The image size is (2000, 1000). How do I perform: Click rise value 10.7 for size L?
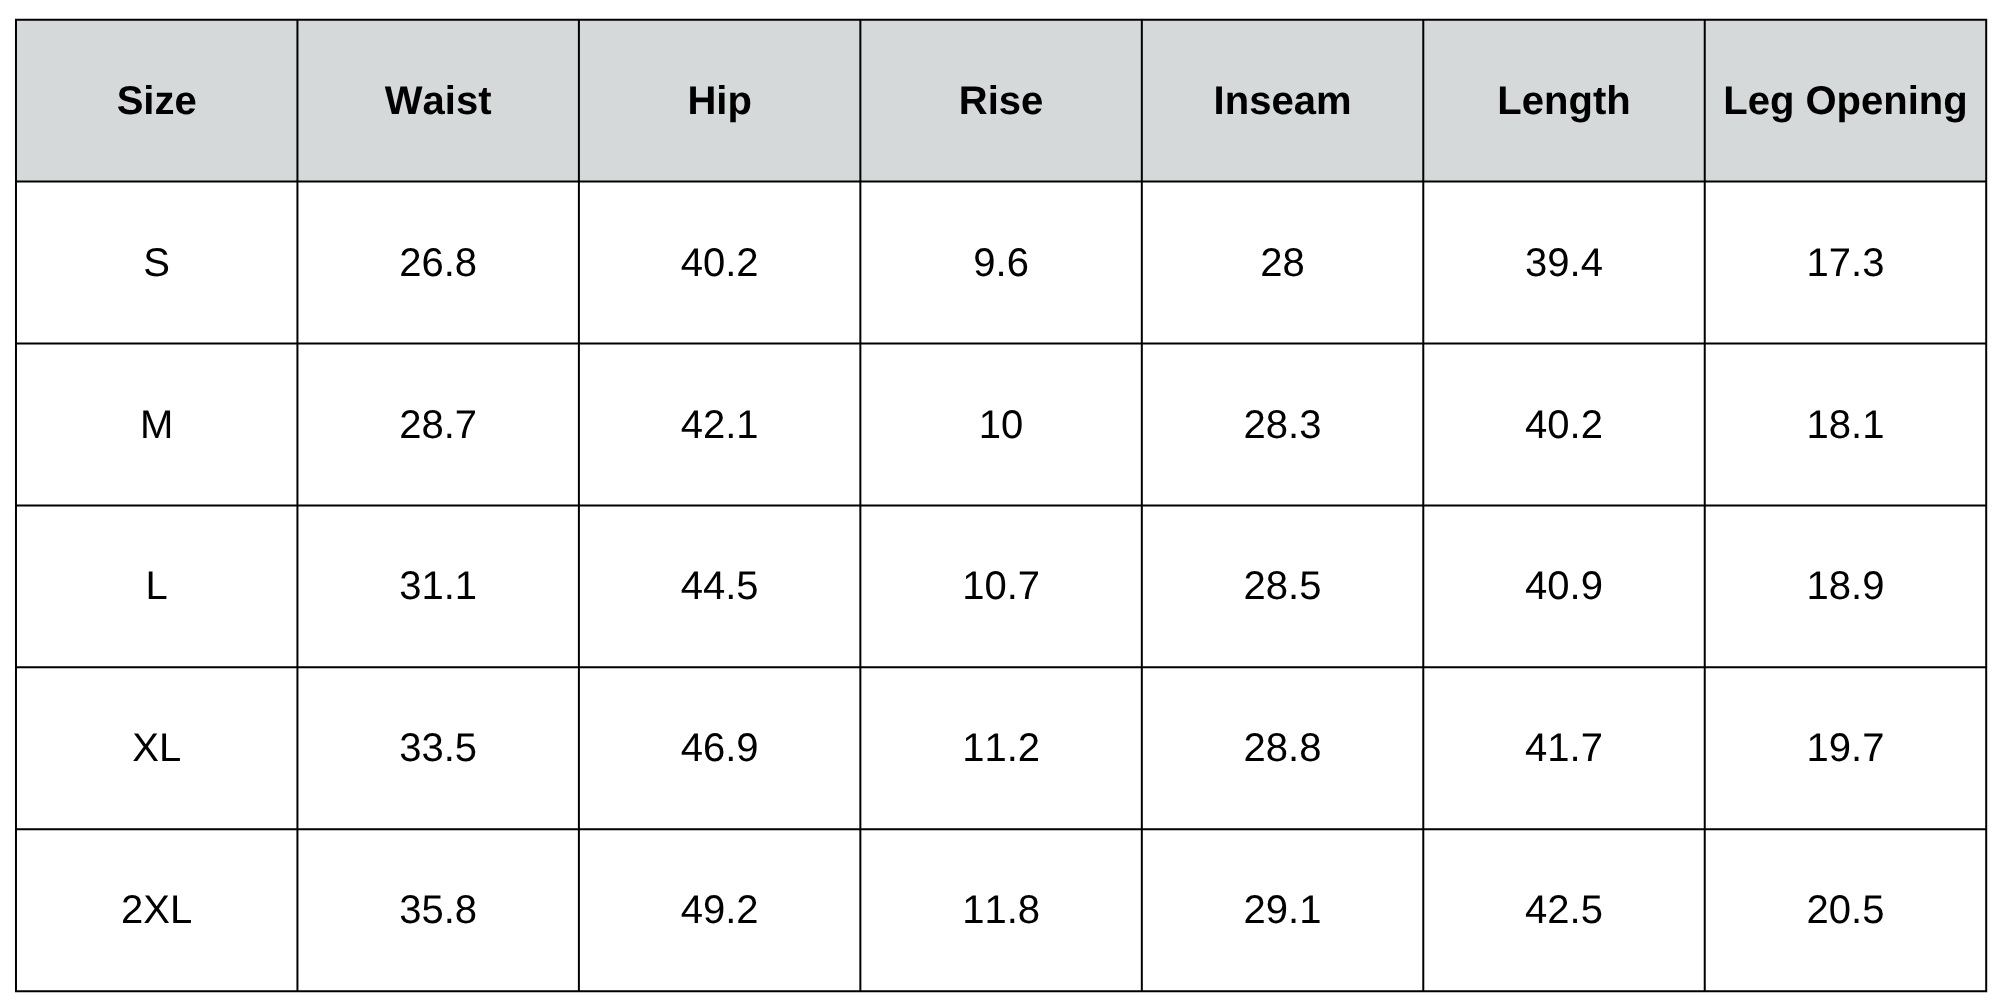(1000, 586)
